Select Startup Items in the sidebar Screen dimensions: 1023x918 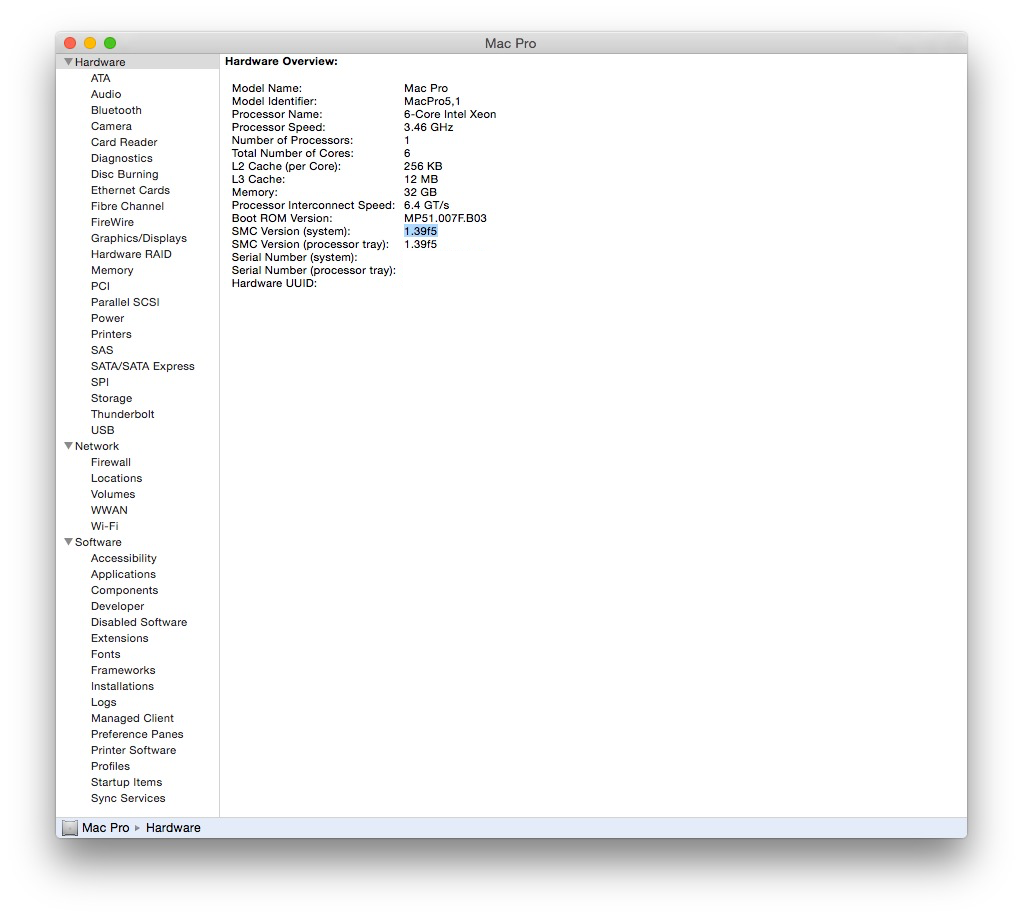[126, 782]
